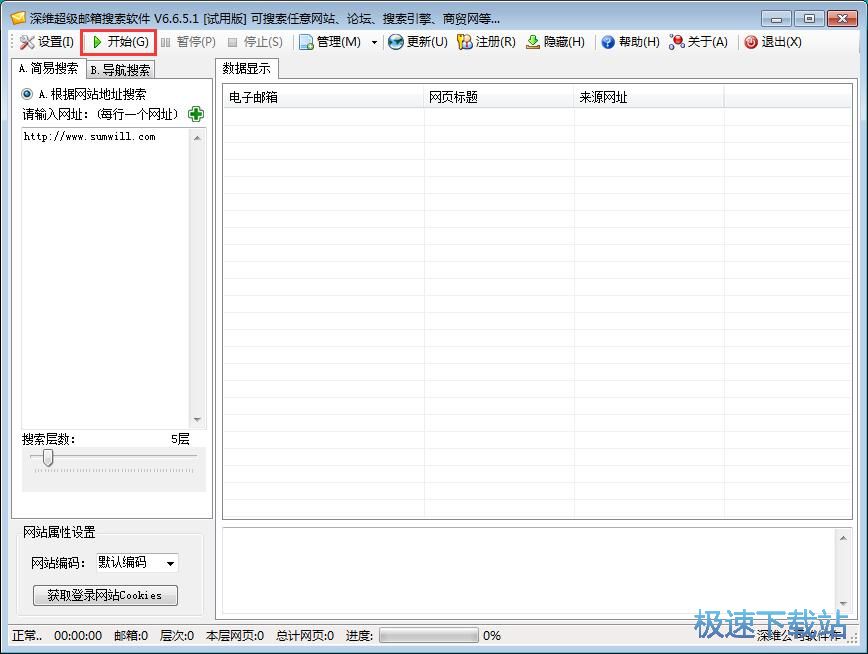Image resolution: width=868 pixels, height=654 pixels.
Task: Click the green plus add-URL icon
Action: pos(196,114)
